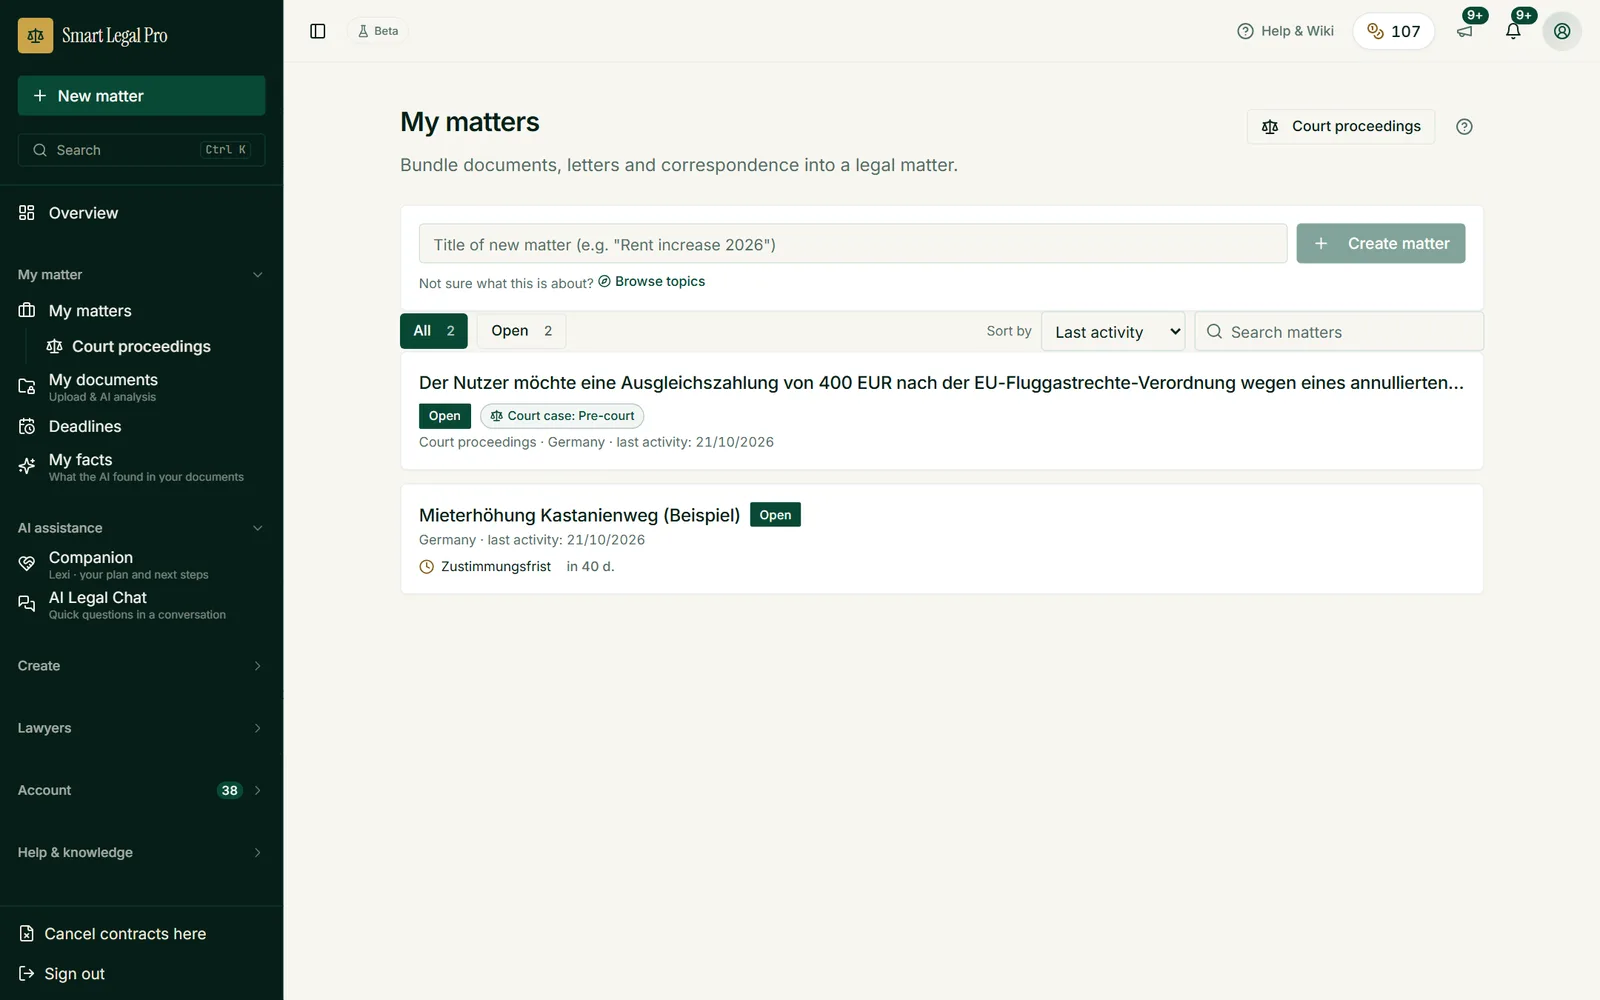
Task: Click the Create matter button
Action: coord(1381,244)
